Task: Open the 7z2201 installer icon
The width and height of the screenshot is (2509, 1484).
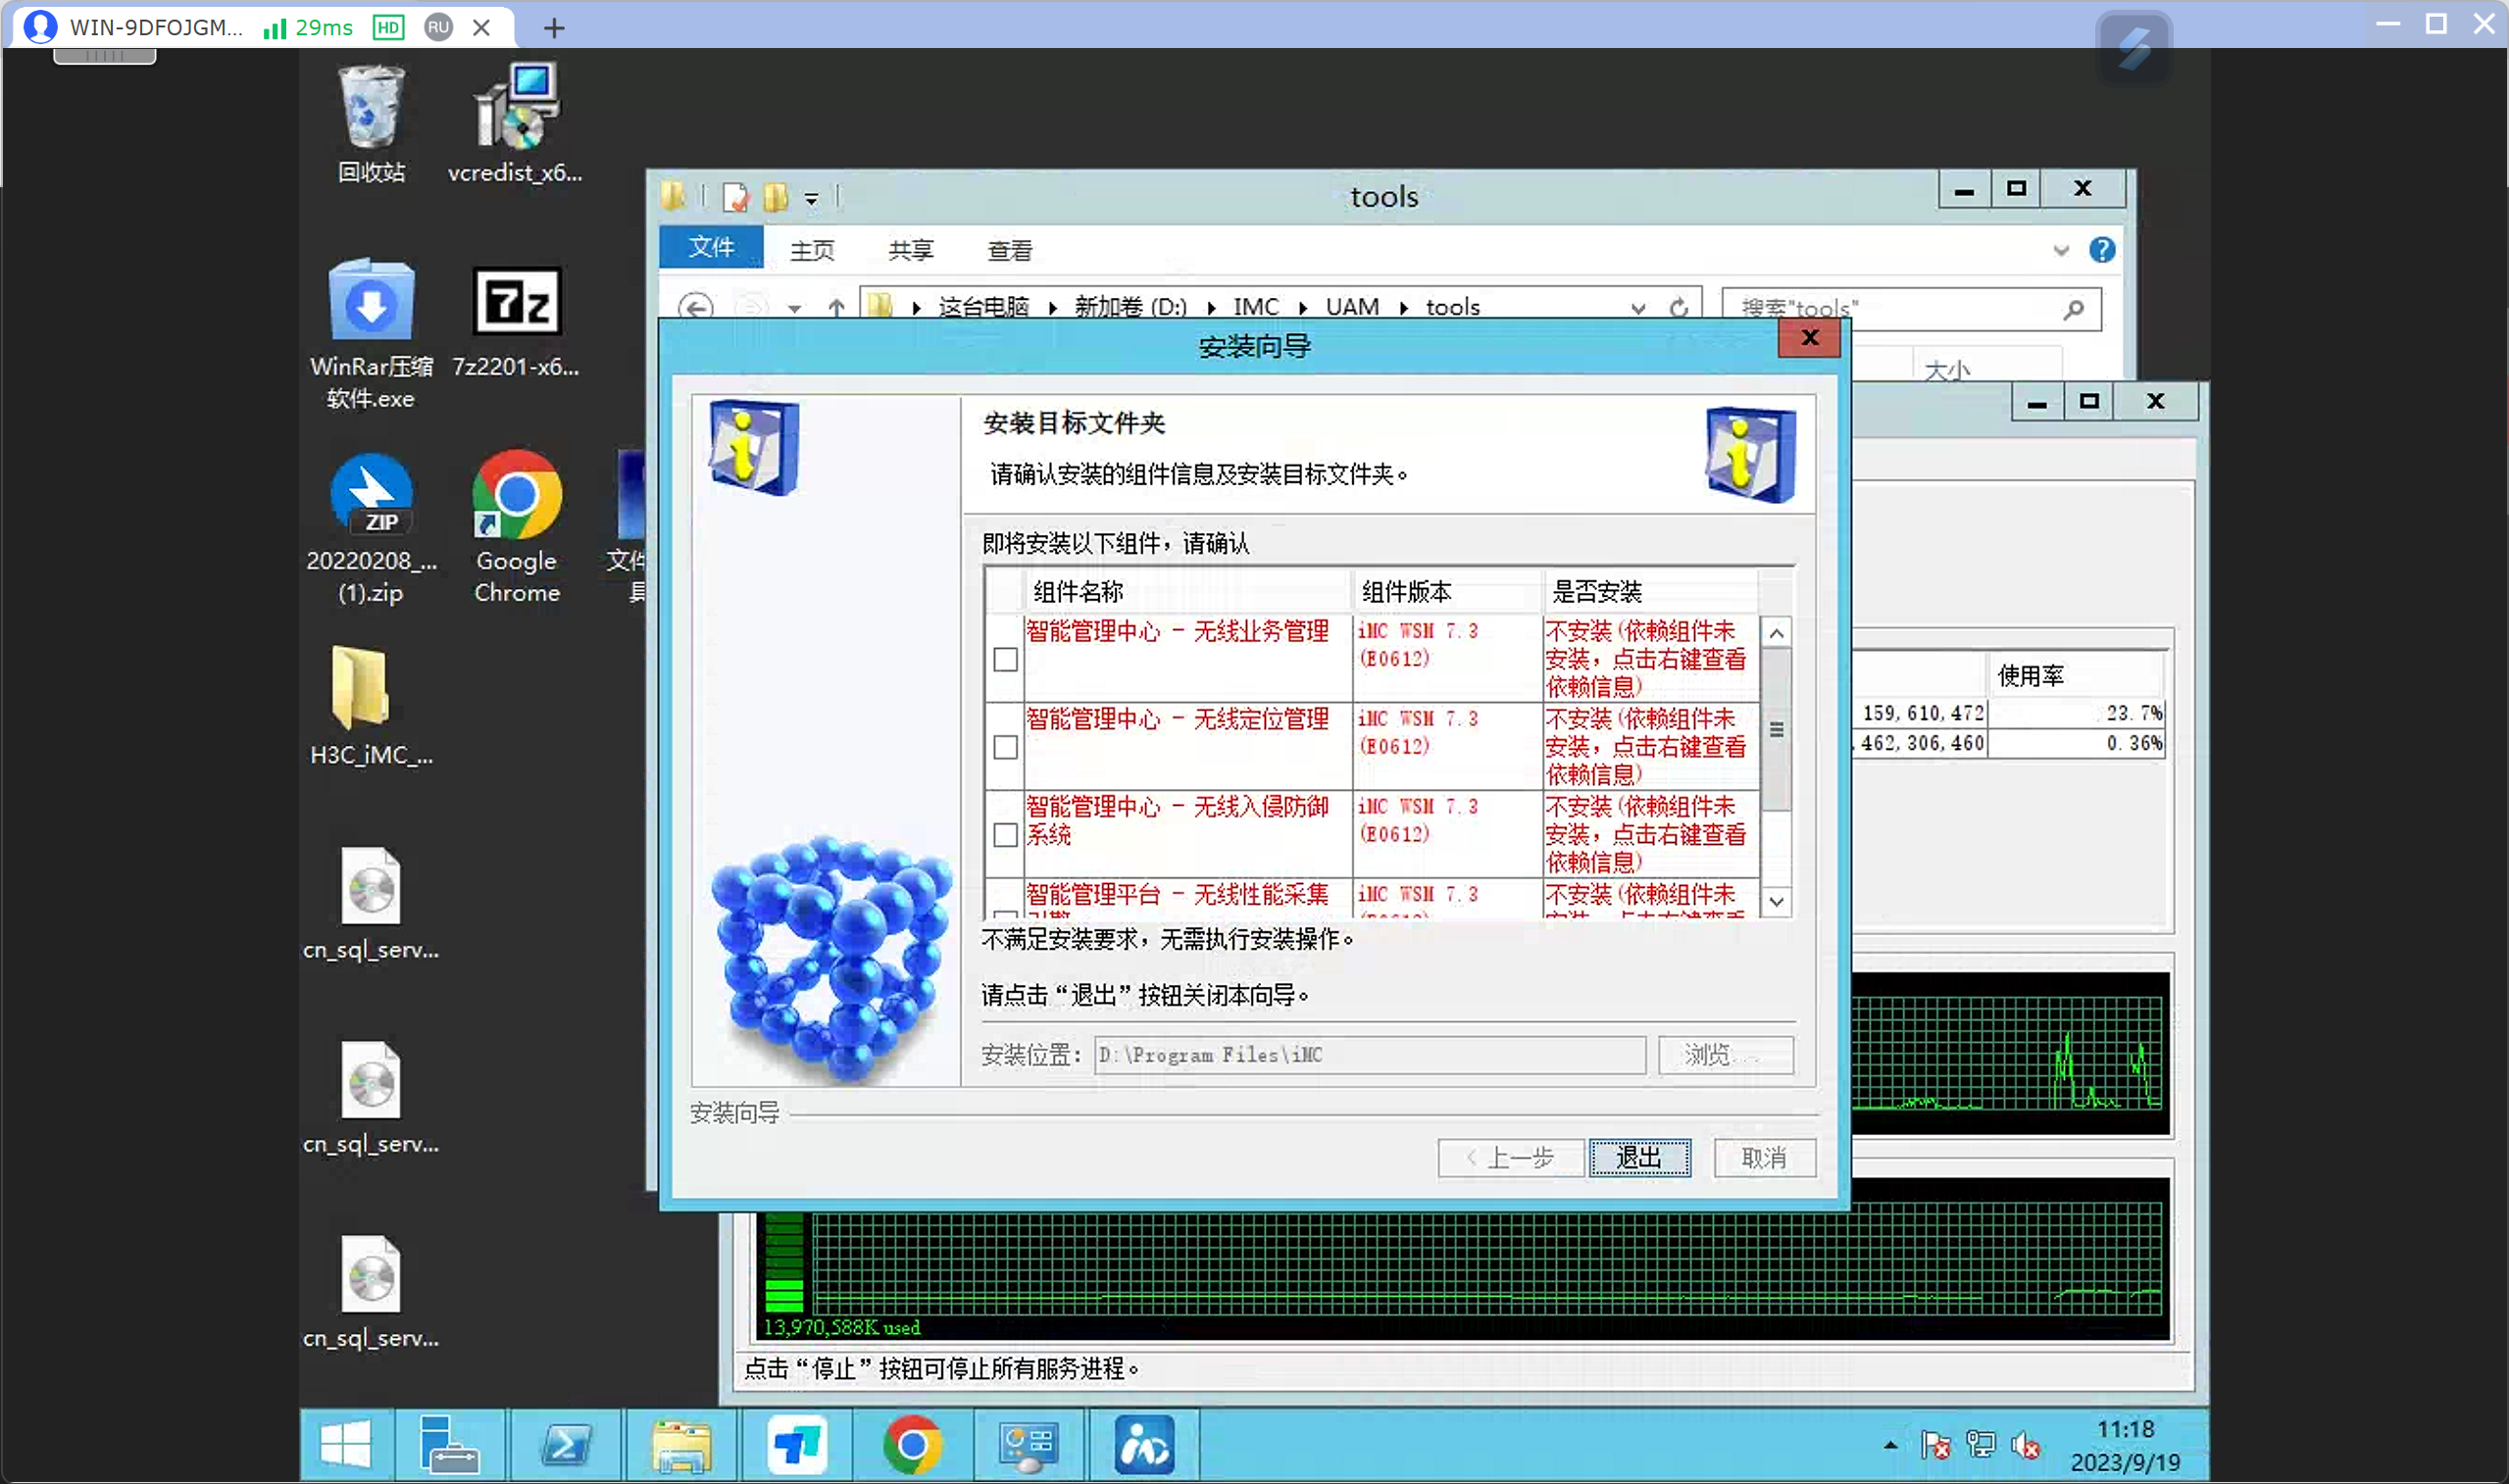Action: point(516,301)
